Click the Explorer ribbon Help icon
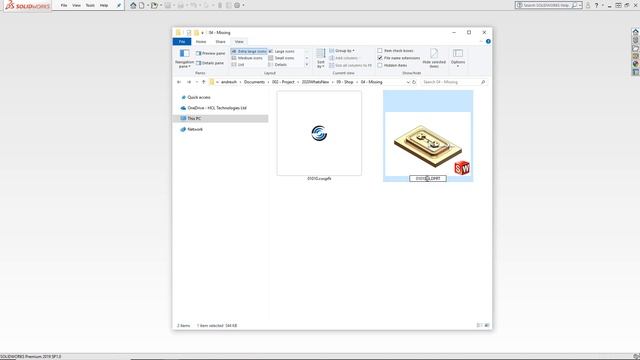Image resolution: width=640 pixels, height=360 pixels. tap(488, 41)
